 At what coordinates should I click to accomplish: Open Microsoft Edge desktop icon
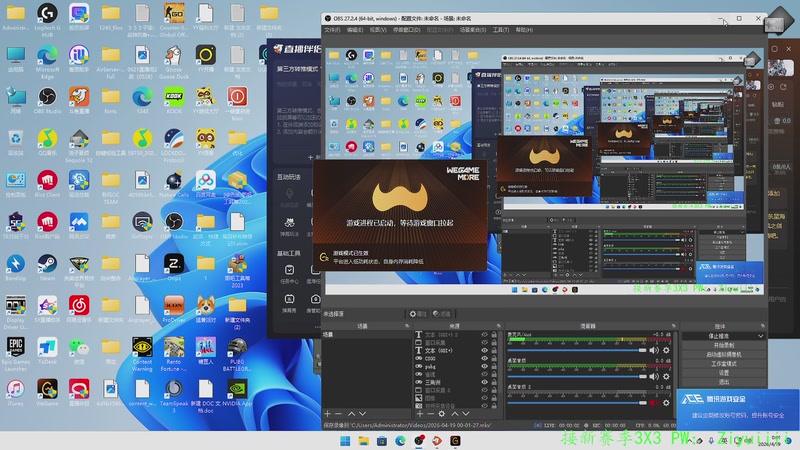(47, 56)
